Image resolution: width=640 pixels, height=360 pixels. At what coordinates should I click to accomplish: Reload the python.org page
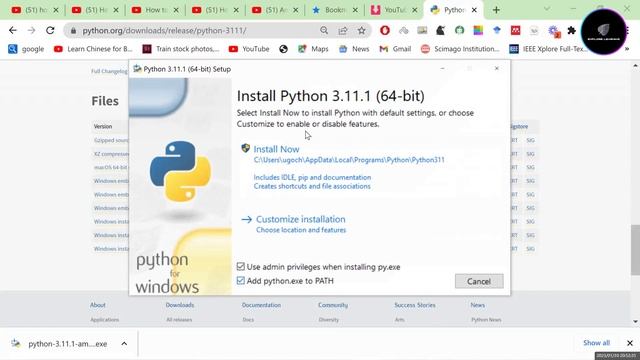[x=50, y=31]
